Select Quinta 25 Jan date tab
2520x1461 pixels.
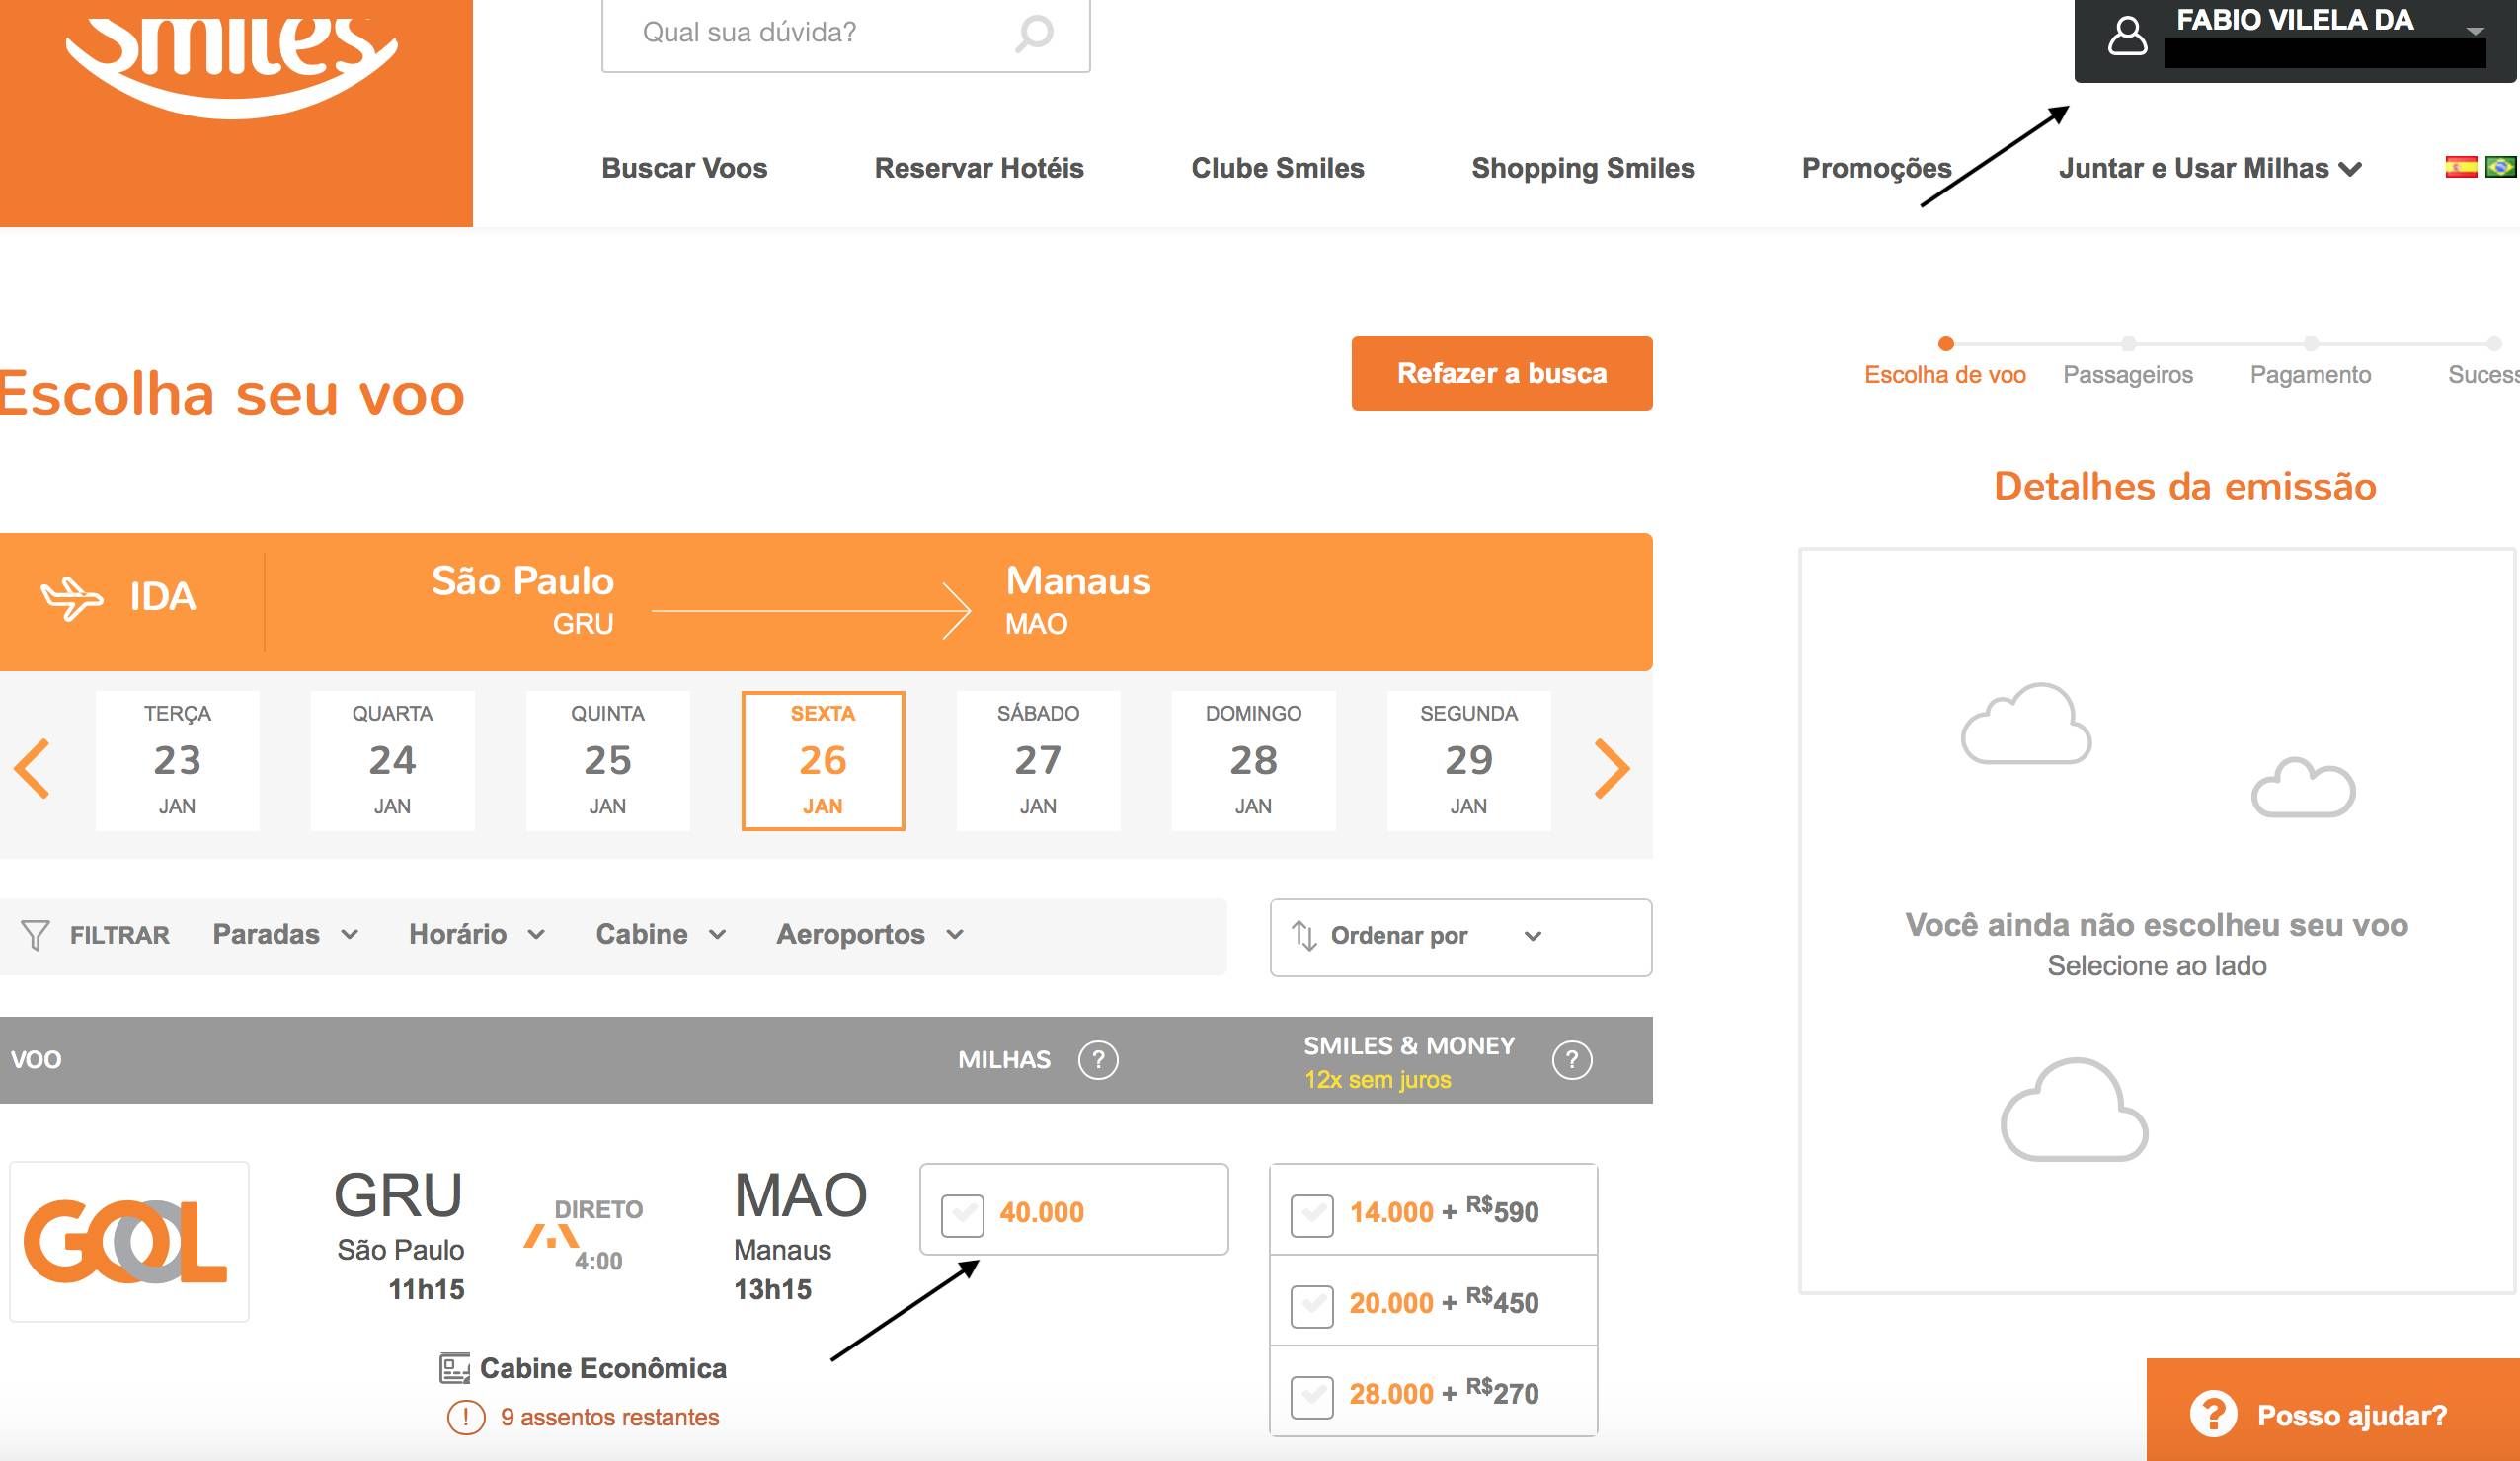point(607,760)
